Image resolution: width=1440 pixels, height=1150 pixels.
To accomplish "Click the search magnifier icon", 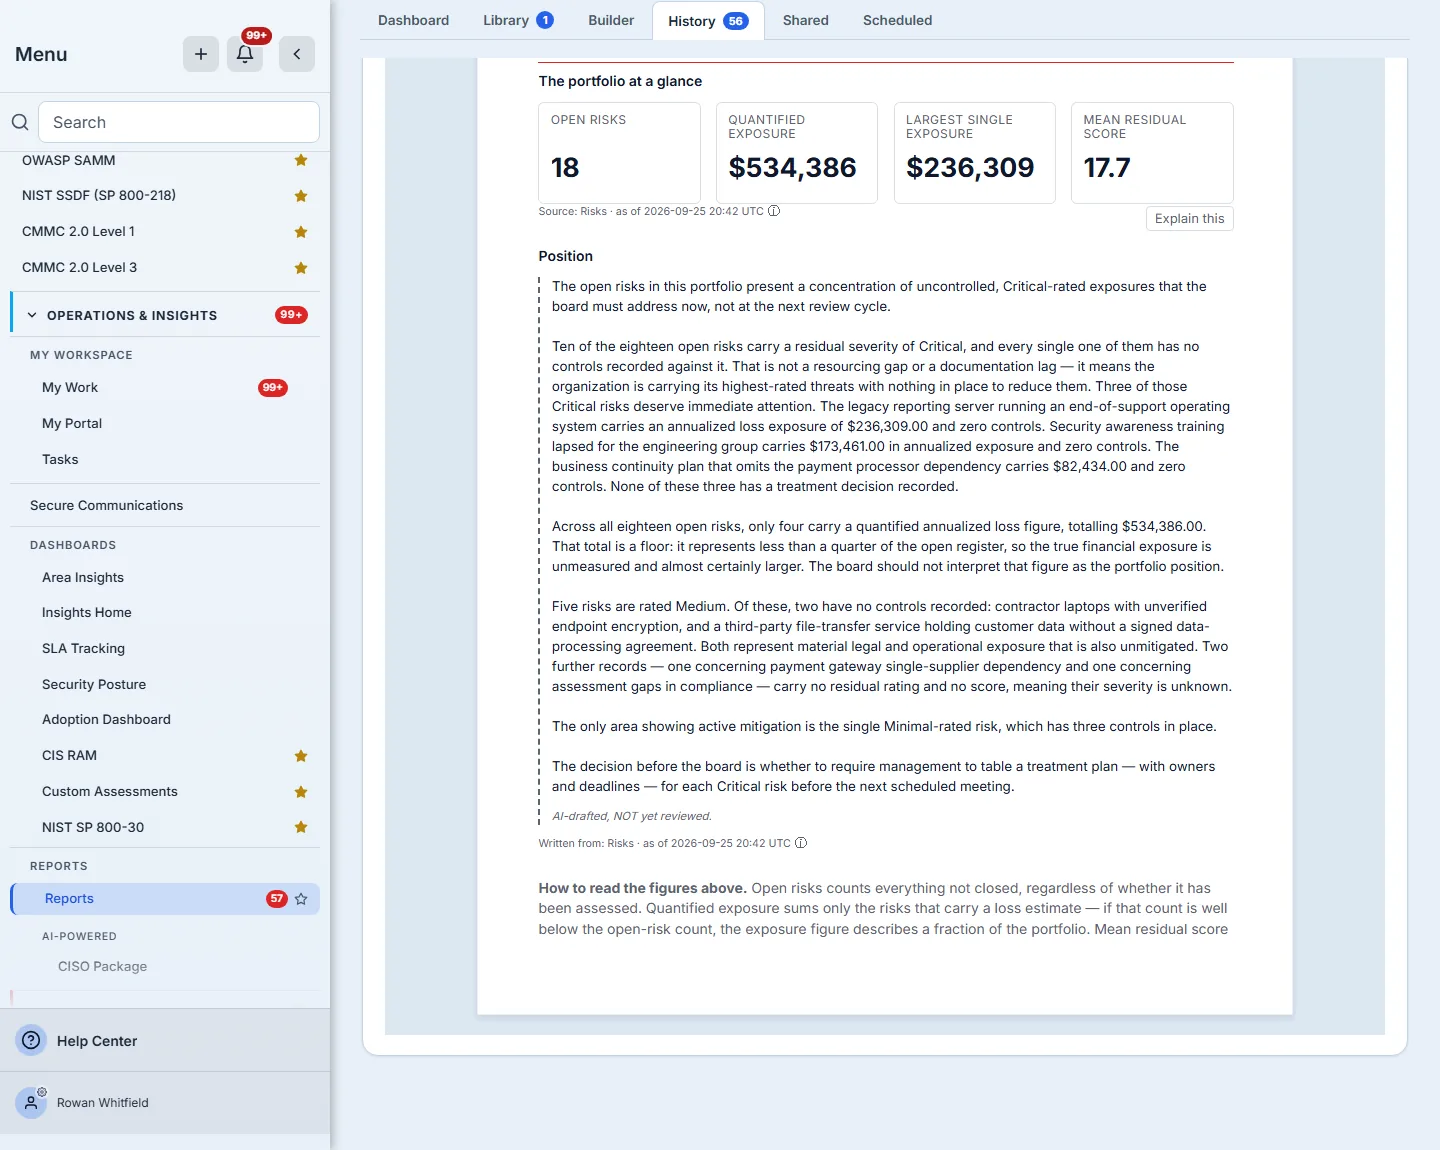I will click(x=20, y=122).
